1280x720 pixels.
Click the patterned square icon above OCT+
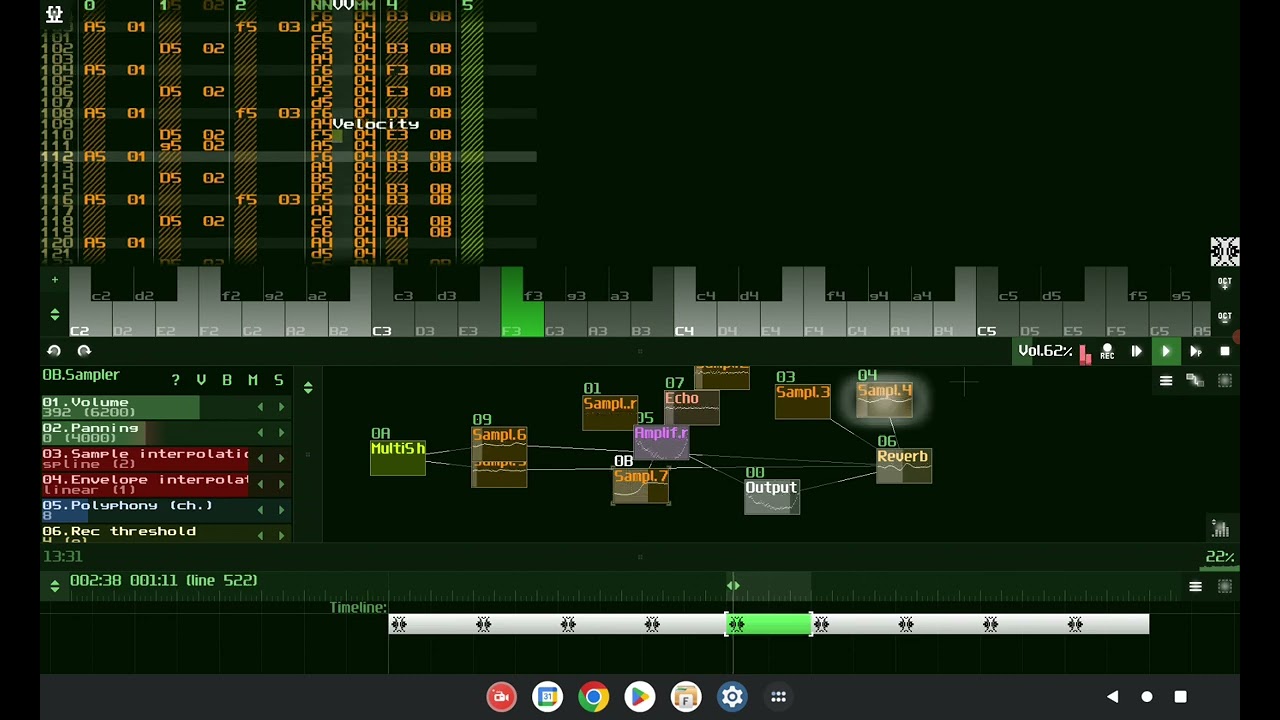pos(1225,251)
